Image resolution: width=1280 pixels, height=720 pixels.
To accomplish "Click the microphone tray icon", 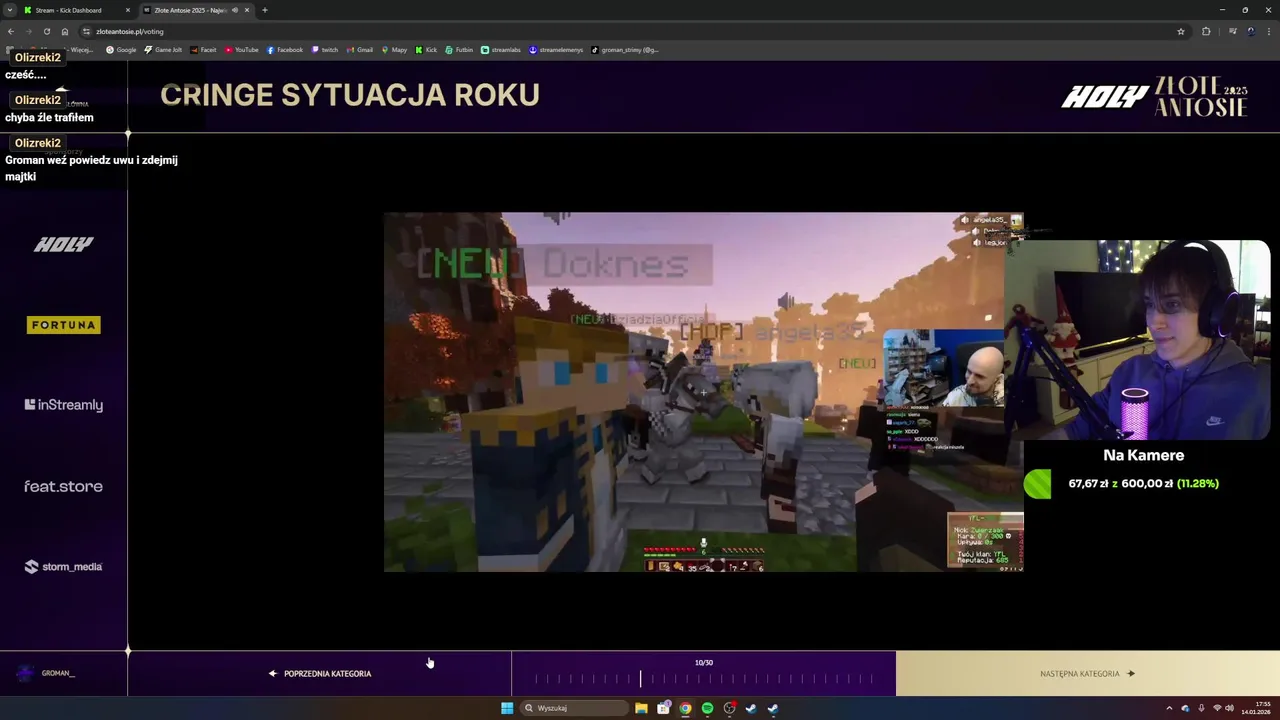I will pos(1201,708).
